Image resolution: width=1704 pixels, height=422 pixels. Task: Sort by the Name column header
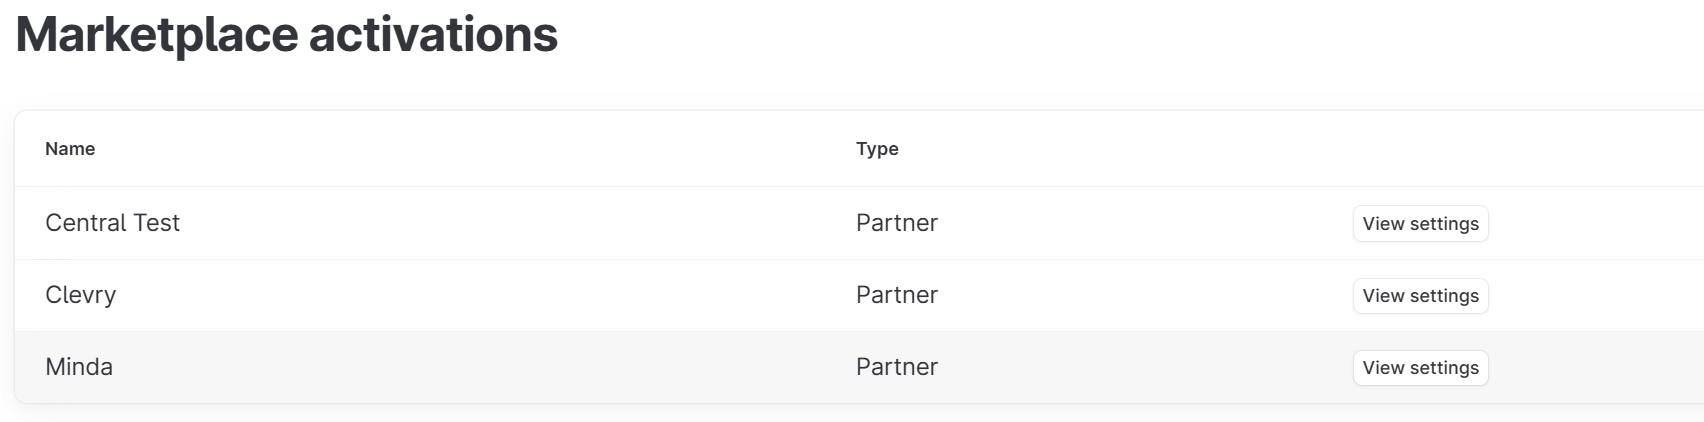click(70, 149)
